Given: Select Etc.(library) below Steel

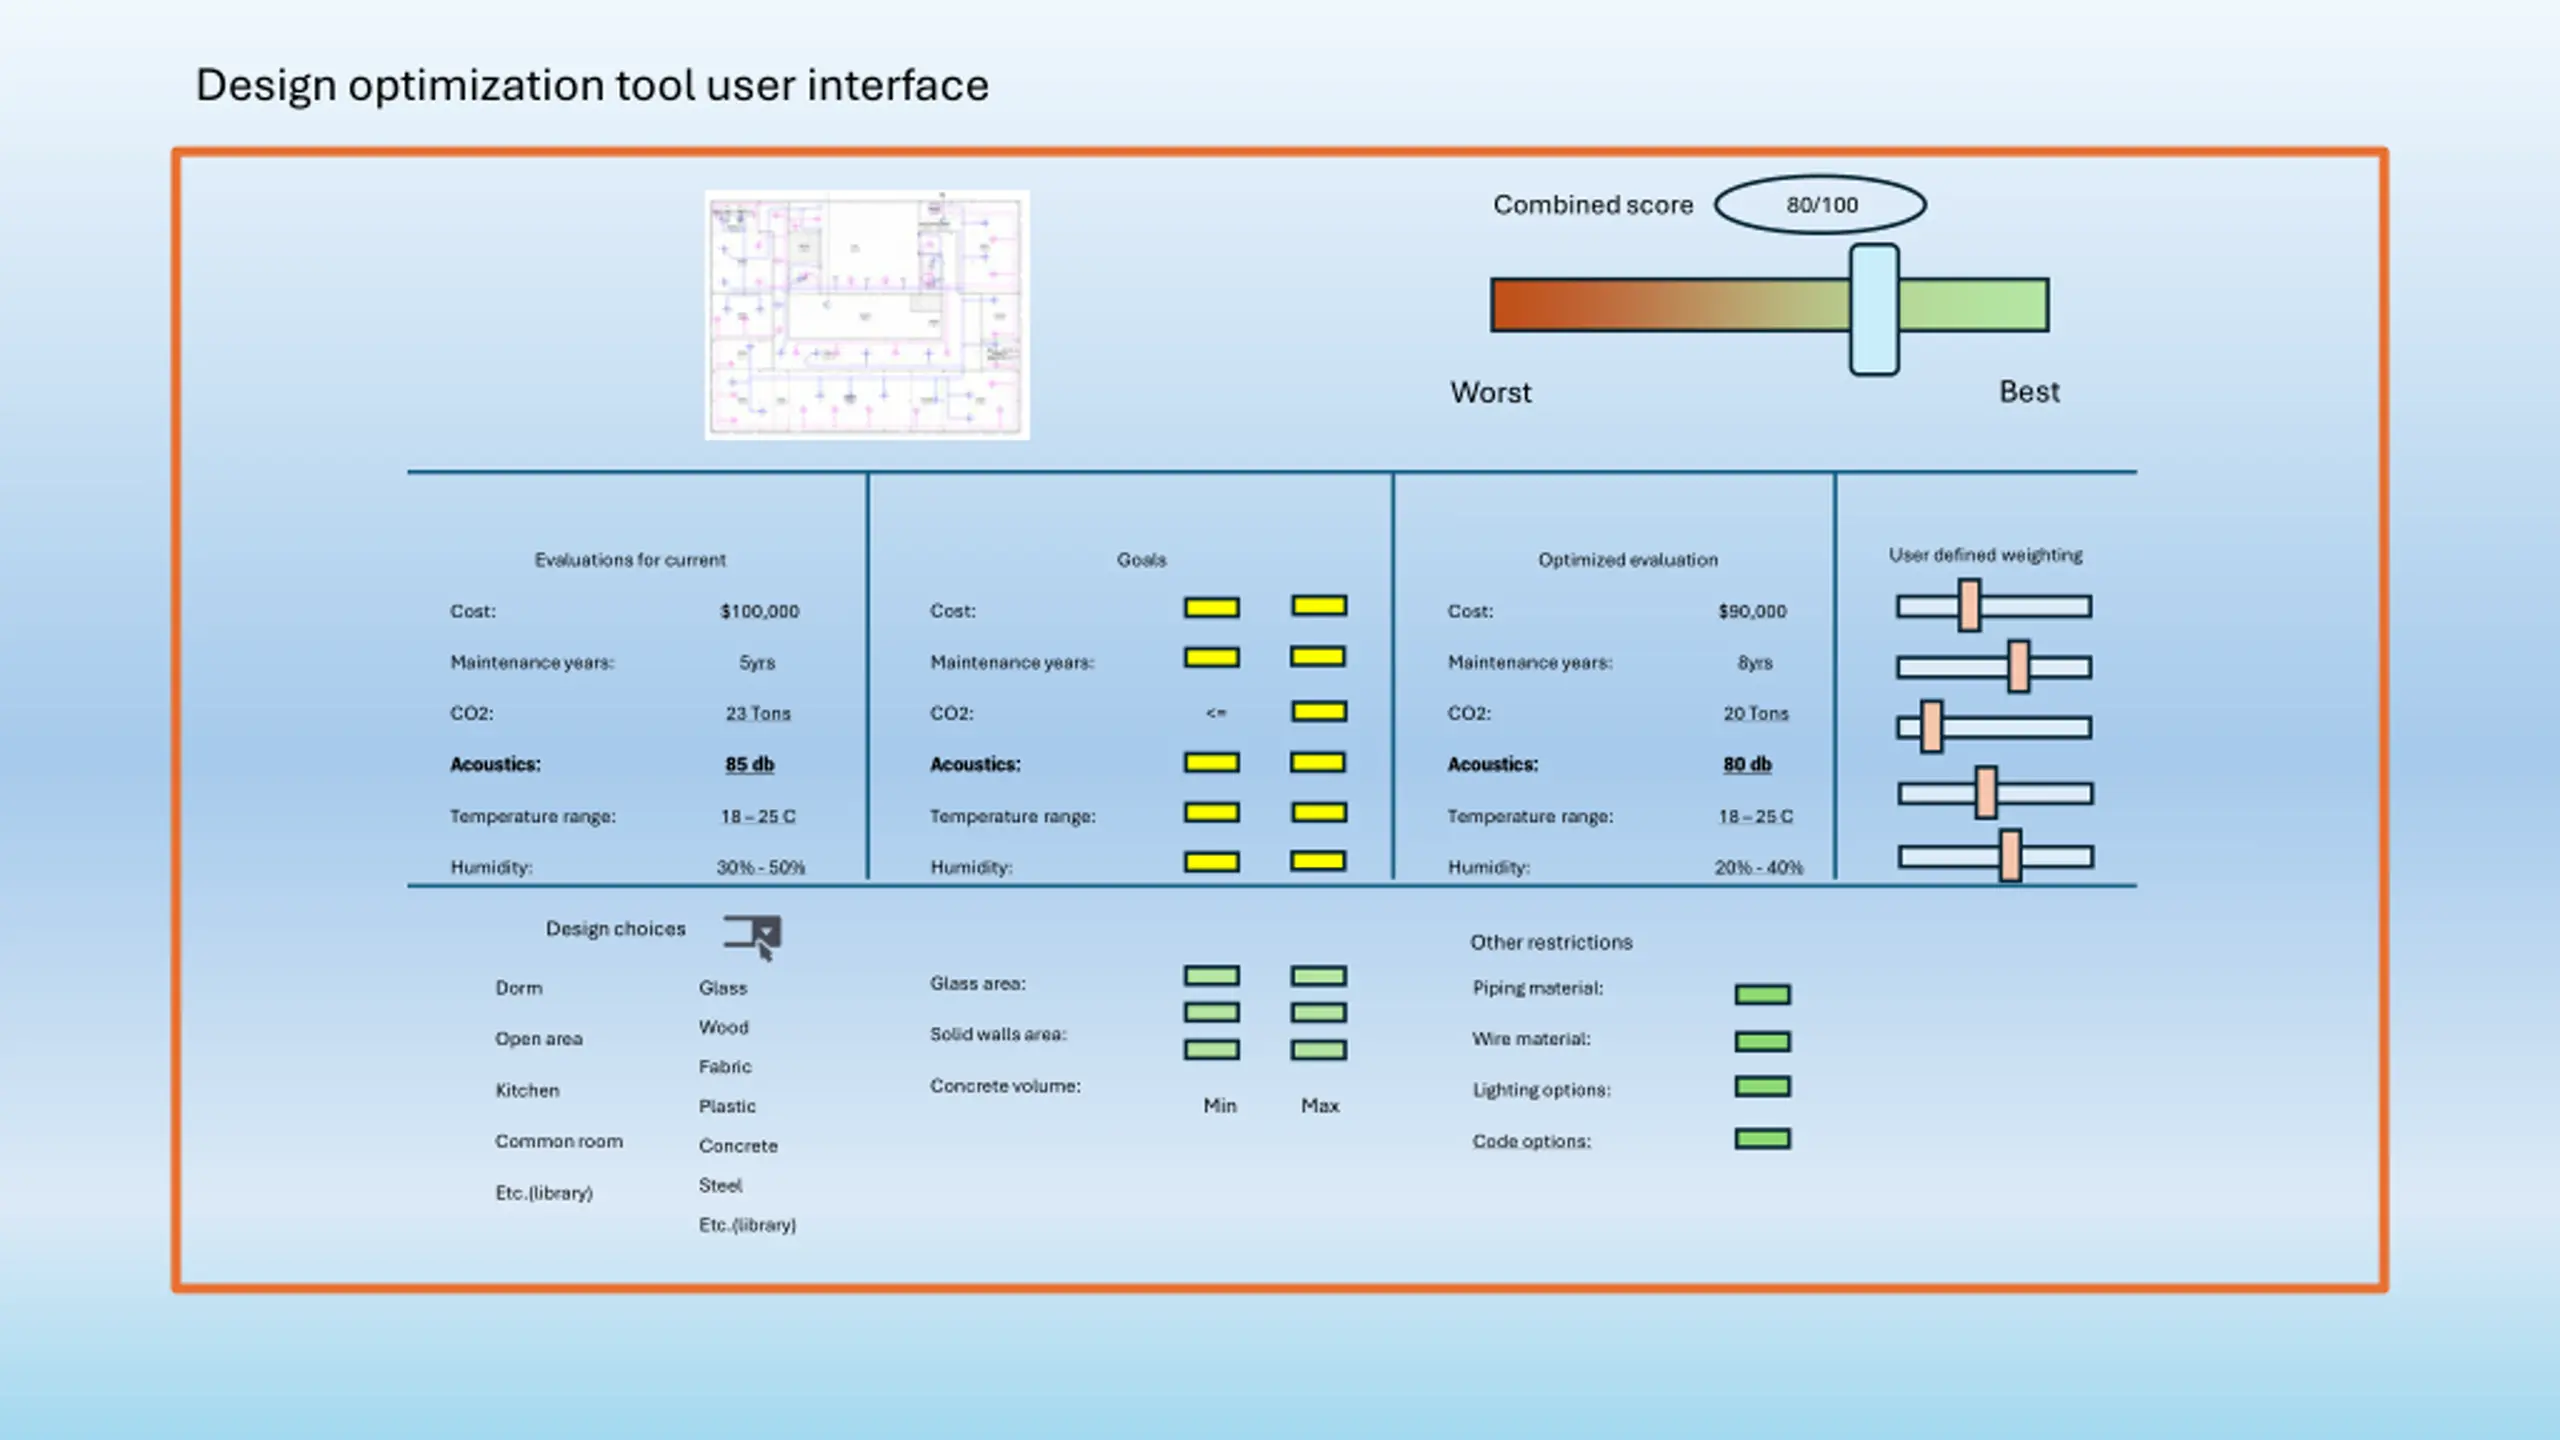Looking at the screenshot, I should click(747, 1225).
